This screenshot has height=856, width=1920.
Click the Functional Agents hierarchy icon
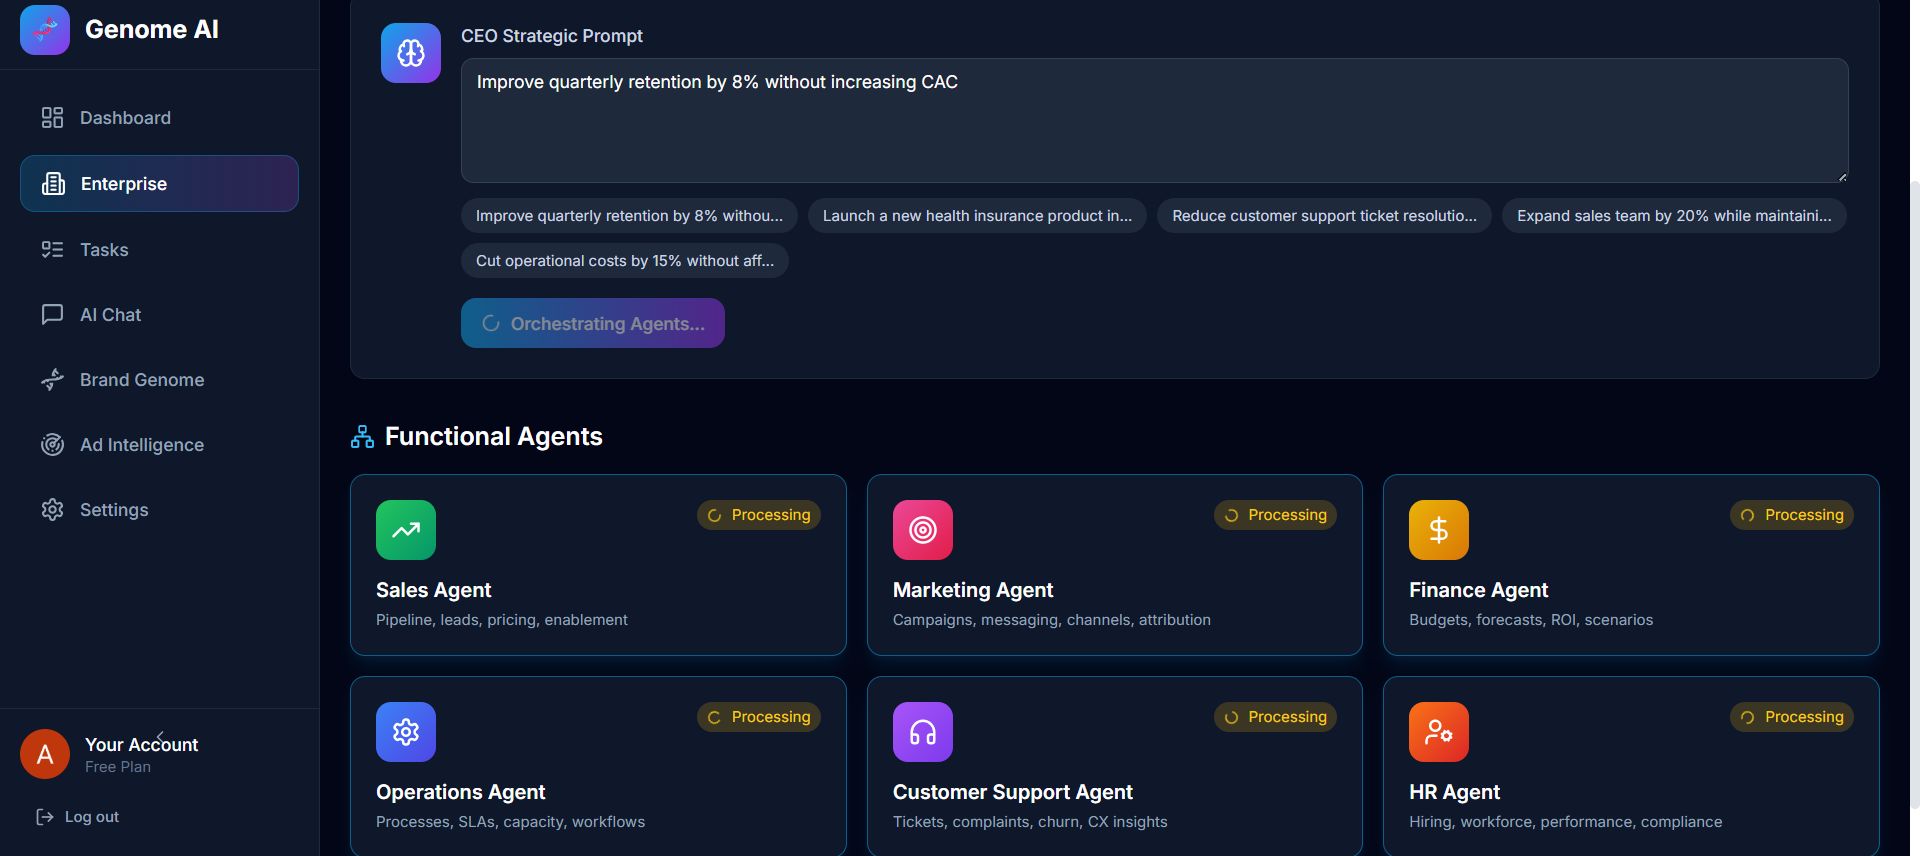[362, 437]
